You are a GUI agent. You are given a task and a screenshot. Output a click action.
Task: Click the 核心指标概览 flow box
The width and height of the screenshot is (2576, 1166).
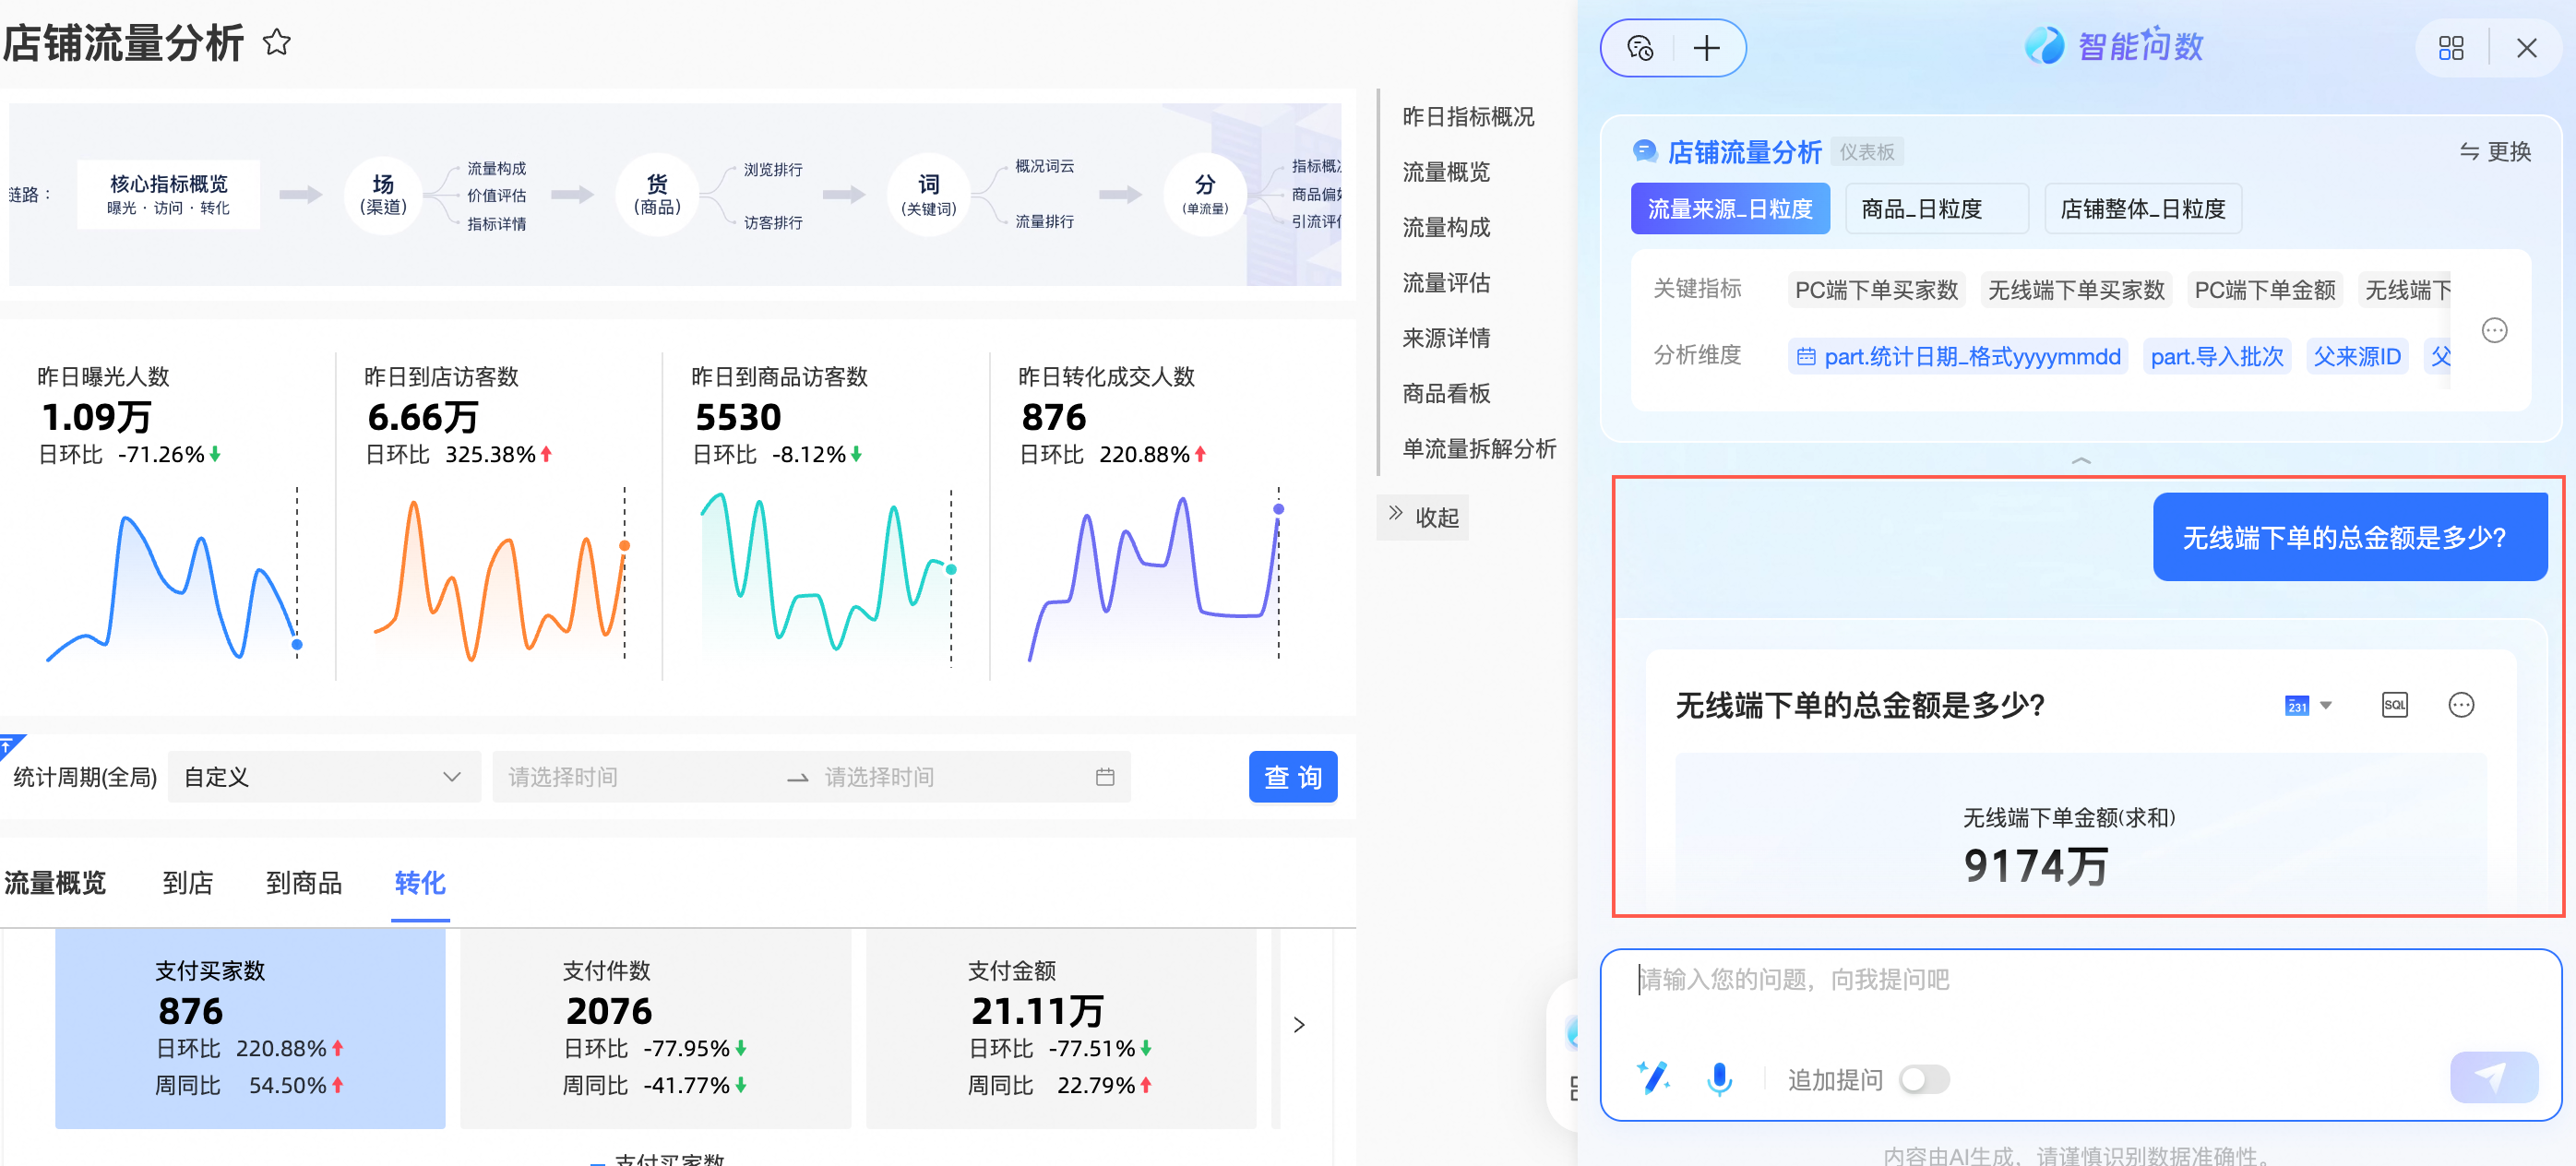(x=168, y=194)
